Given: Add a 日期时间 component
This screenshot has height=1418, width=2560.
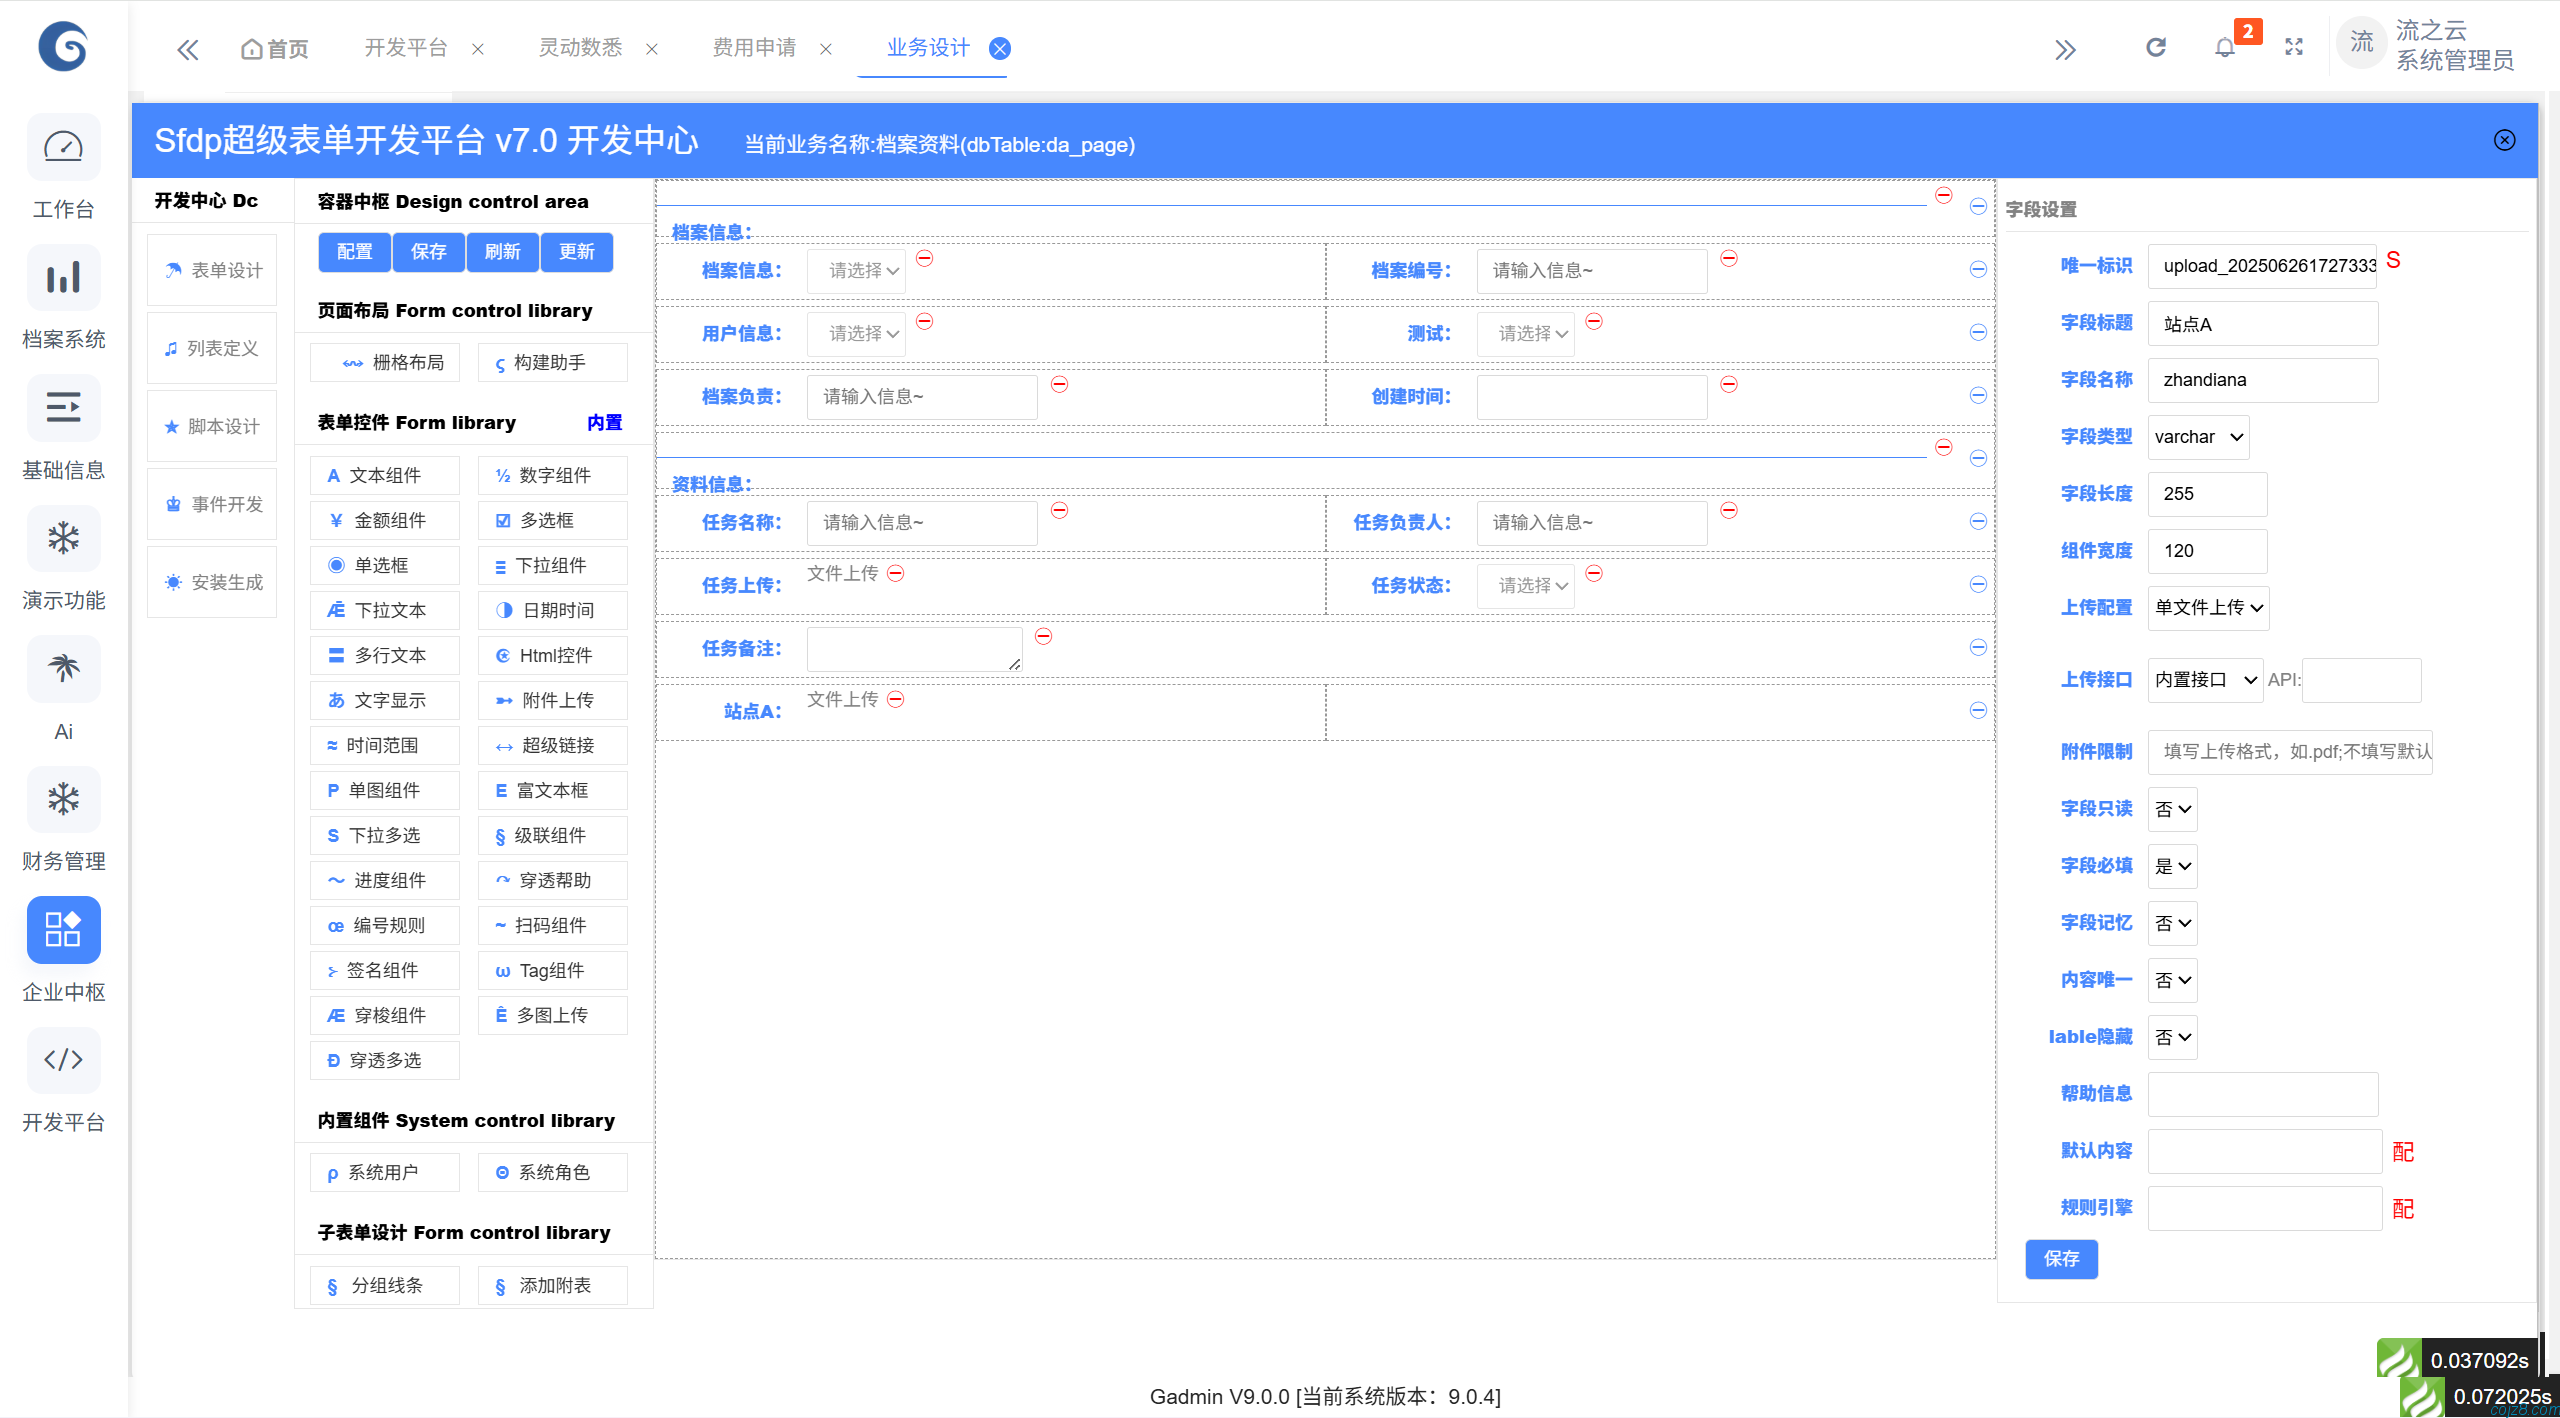Looking at the screenshot, I should (x=551, y=610).
